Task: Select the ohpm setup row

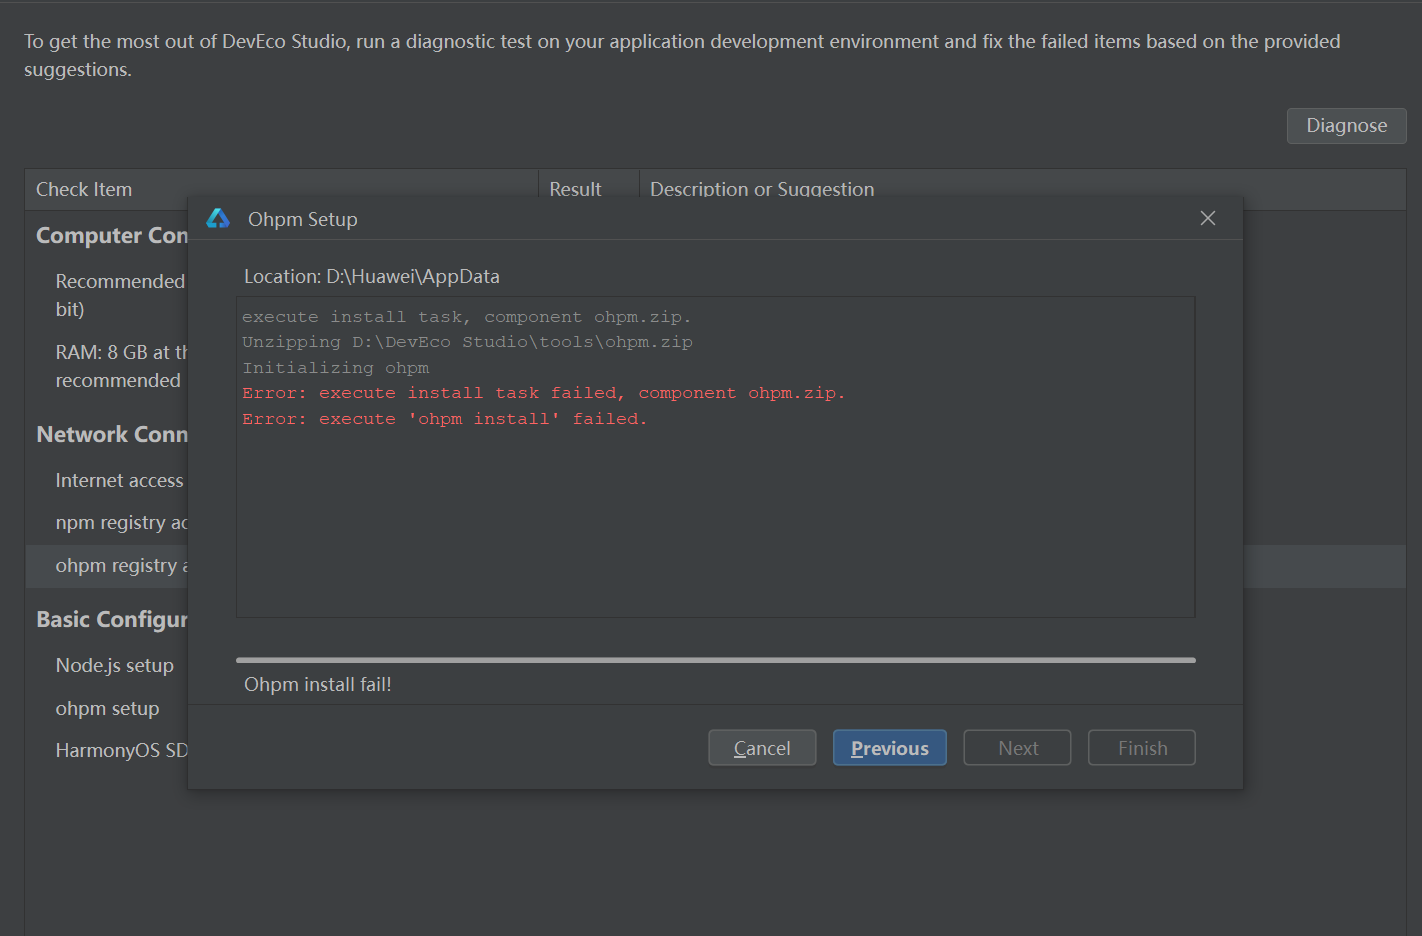Action: (x=107, y=709)
